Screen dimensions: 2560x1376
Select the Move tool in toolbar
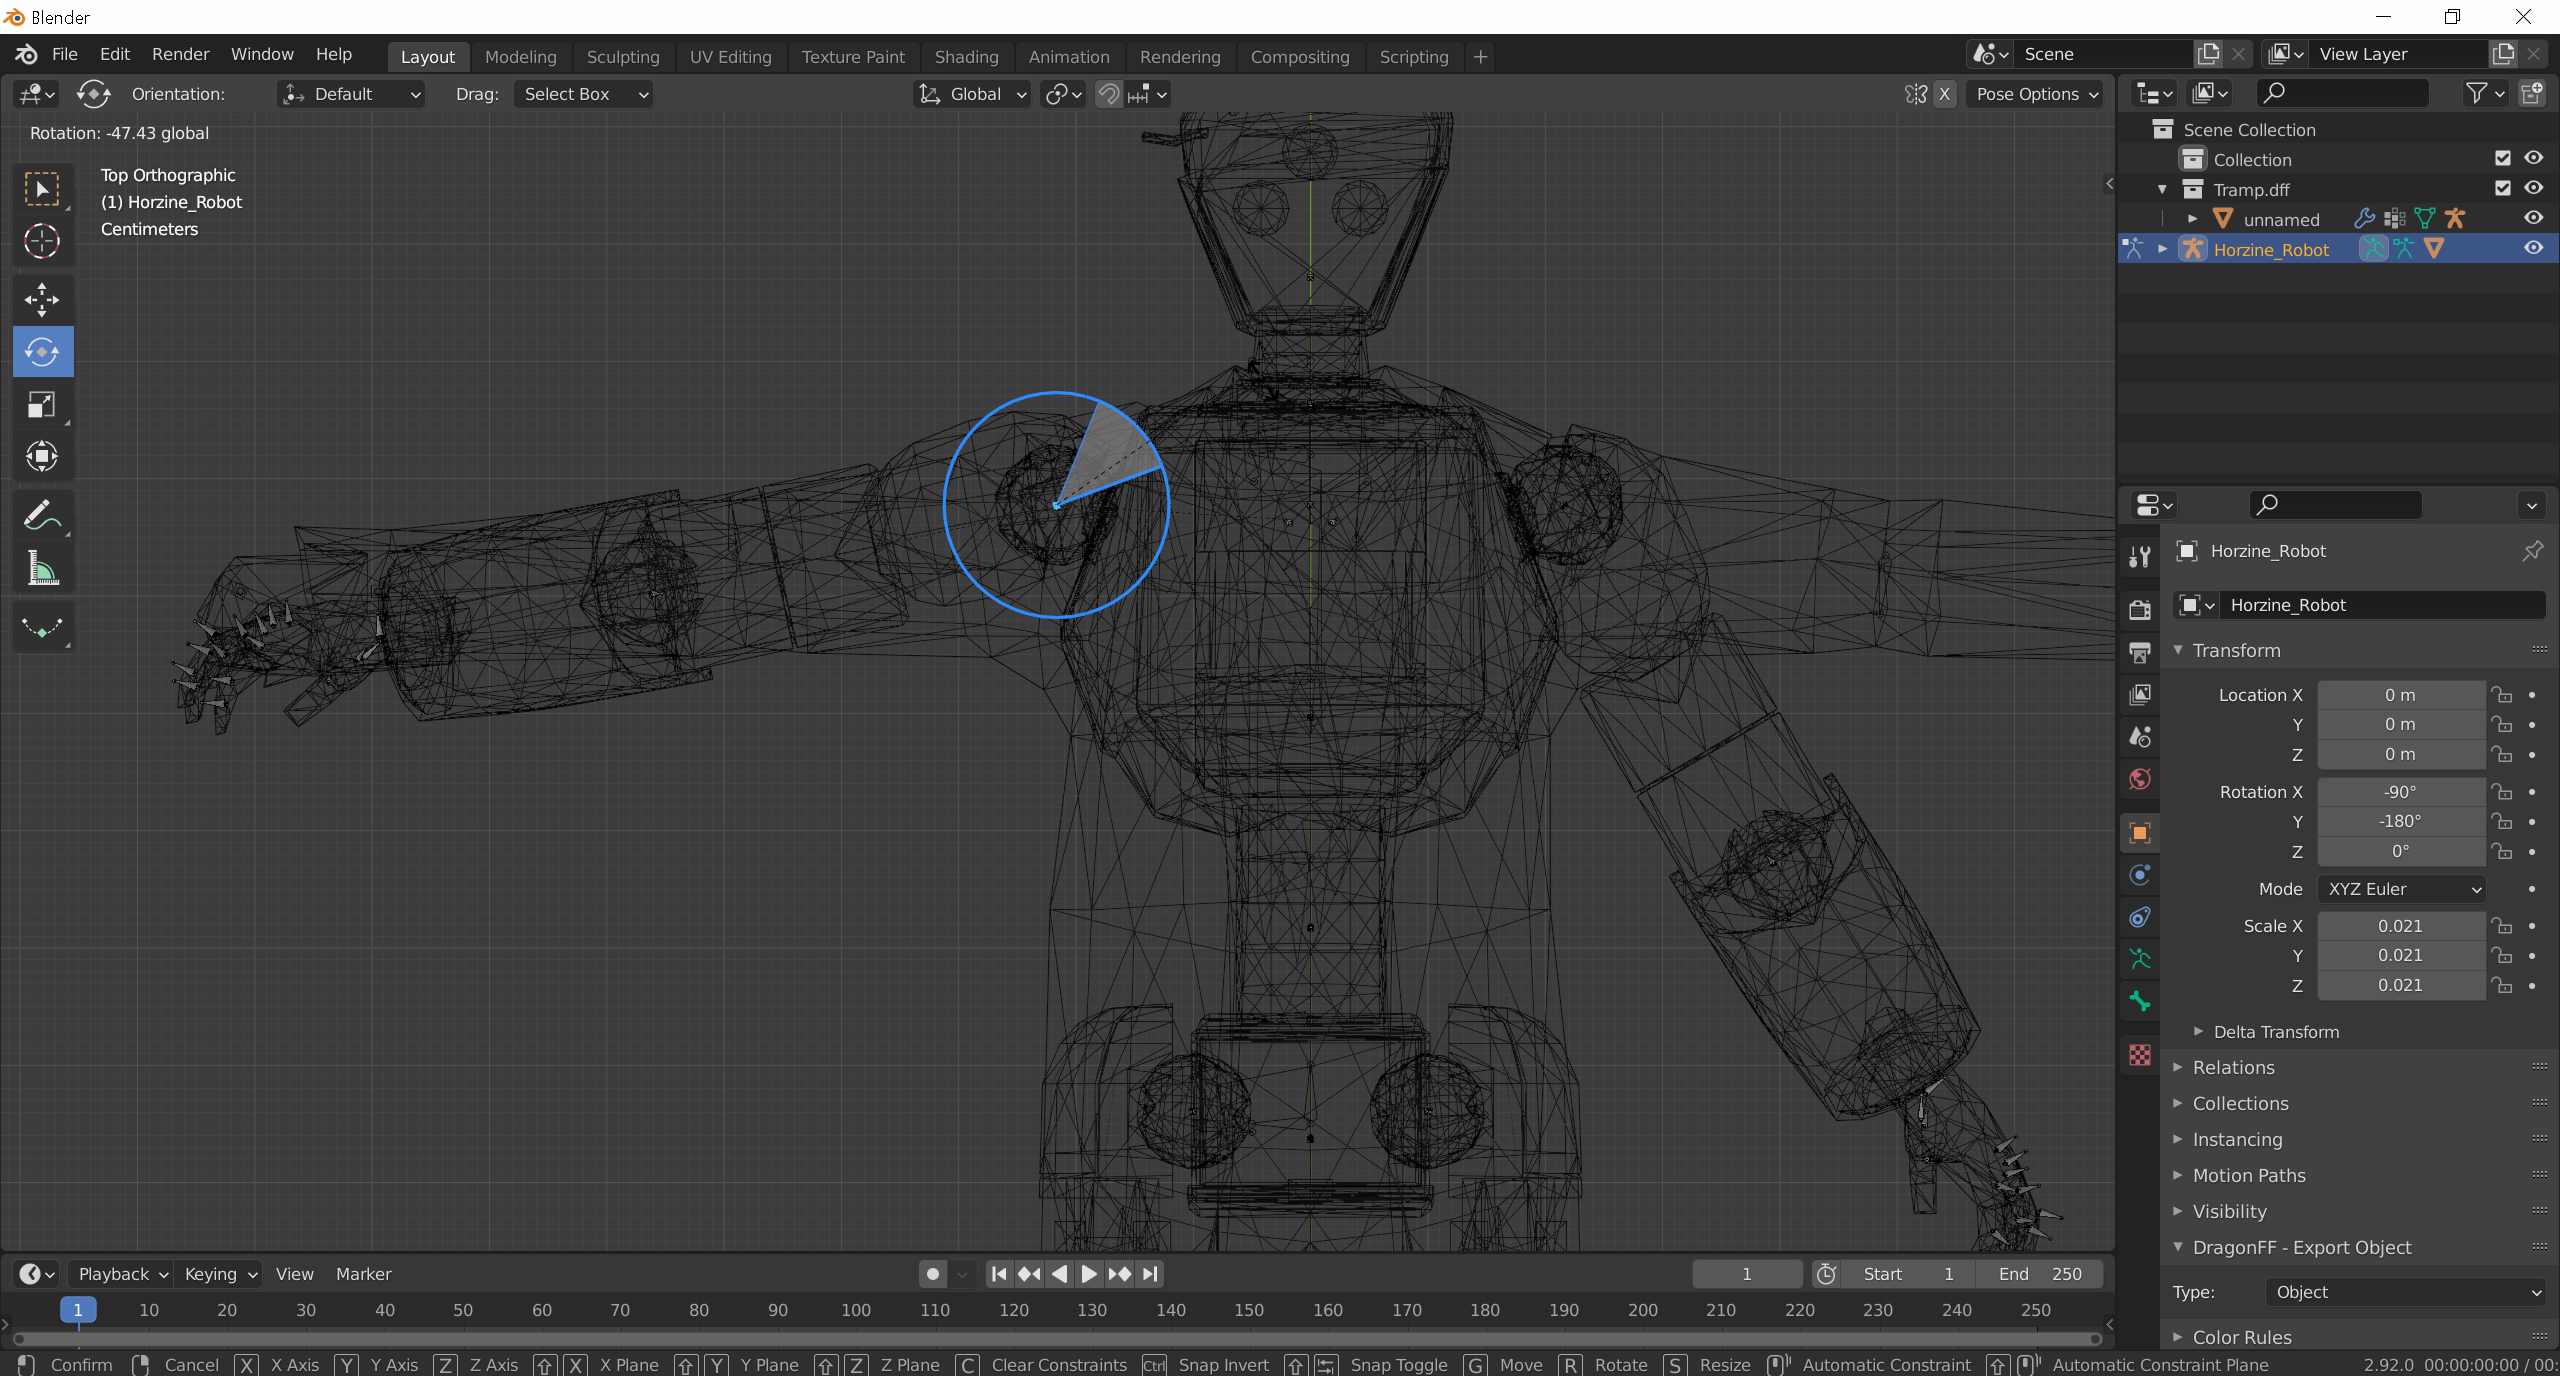point(42,299)
